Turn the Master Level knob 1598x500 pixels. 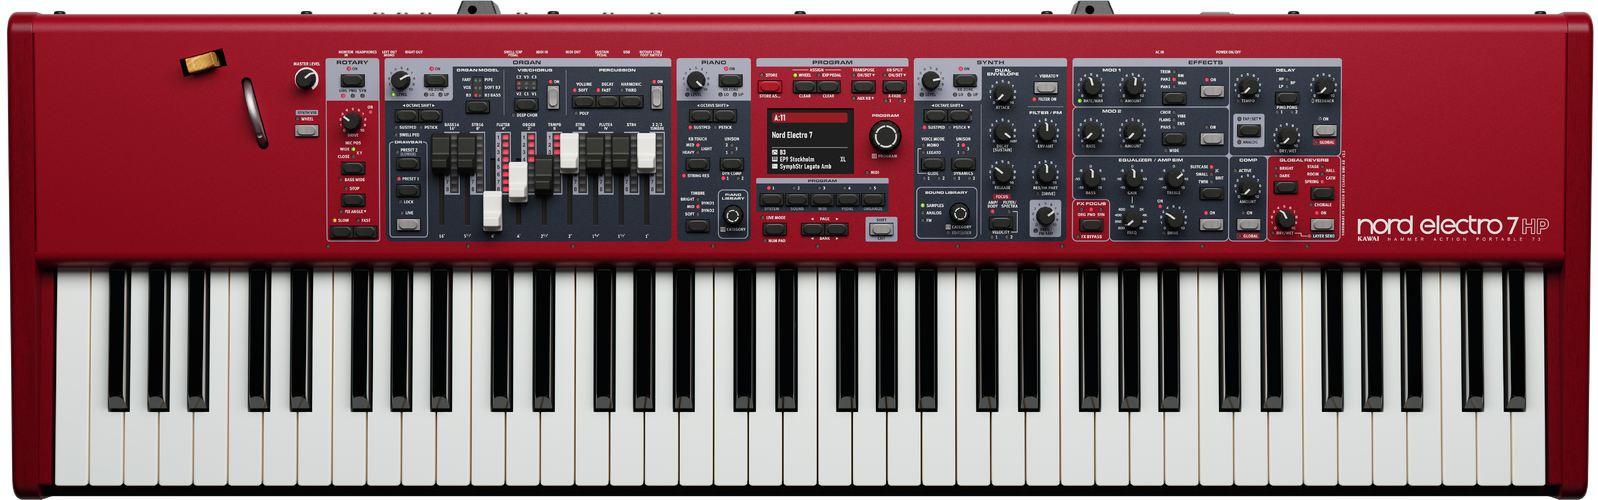[x=306, y=79]
